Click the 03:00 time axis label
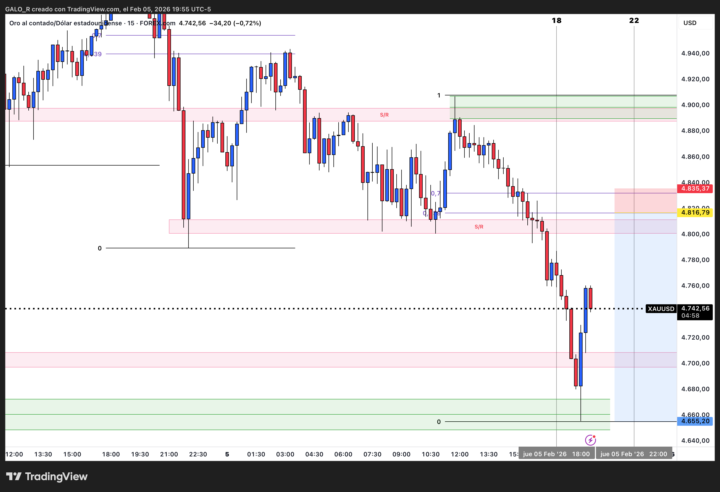Viewport: 720px width, 492px height. click(x=285, y=454)
